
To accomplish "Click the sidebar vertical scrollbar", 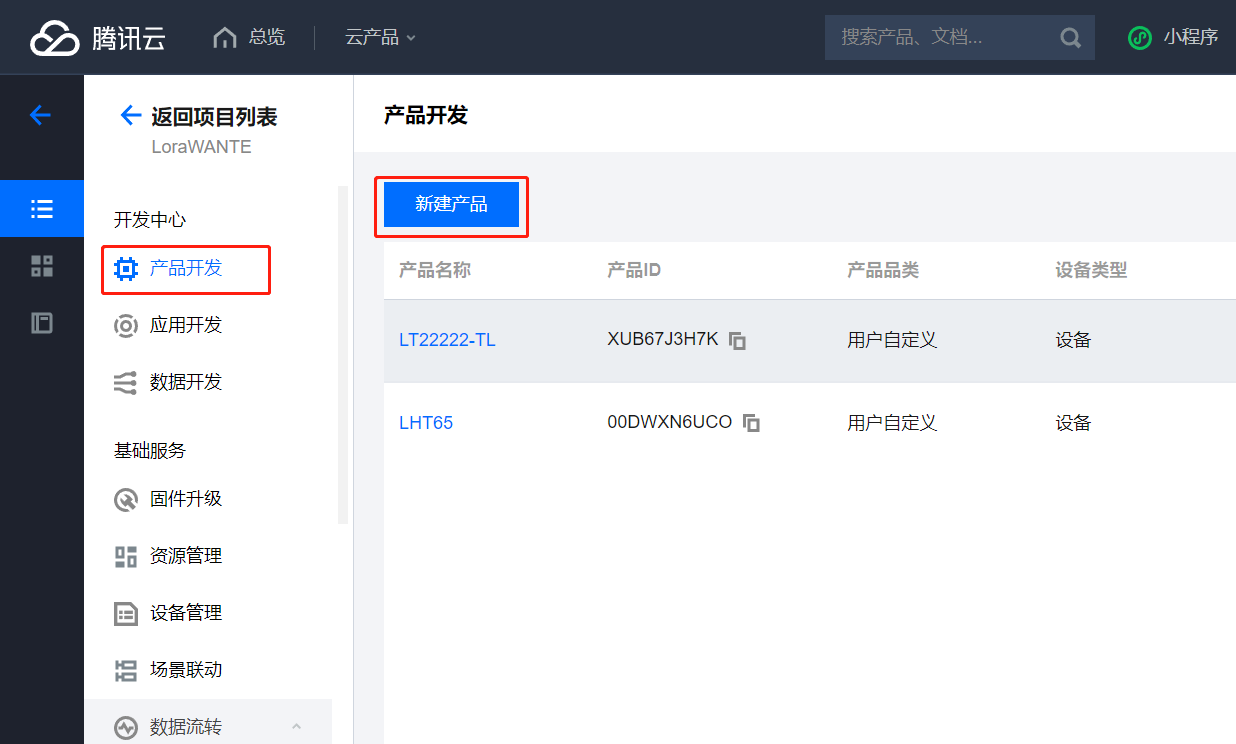I will coord(343,355).
